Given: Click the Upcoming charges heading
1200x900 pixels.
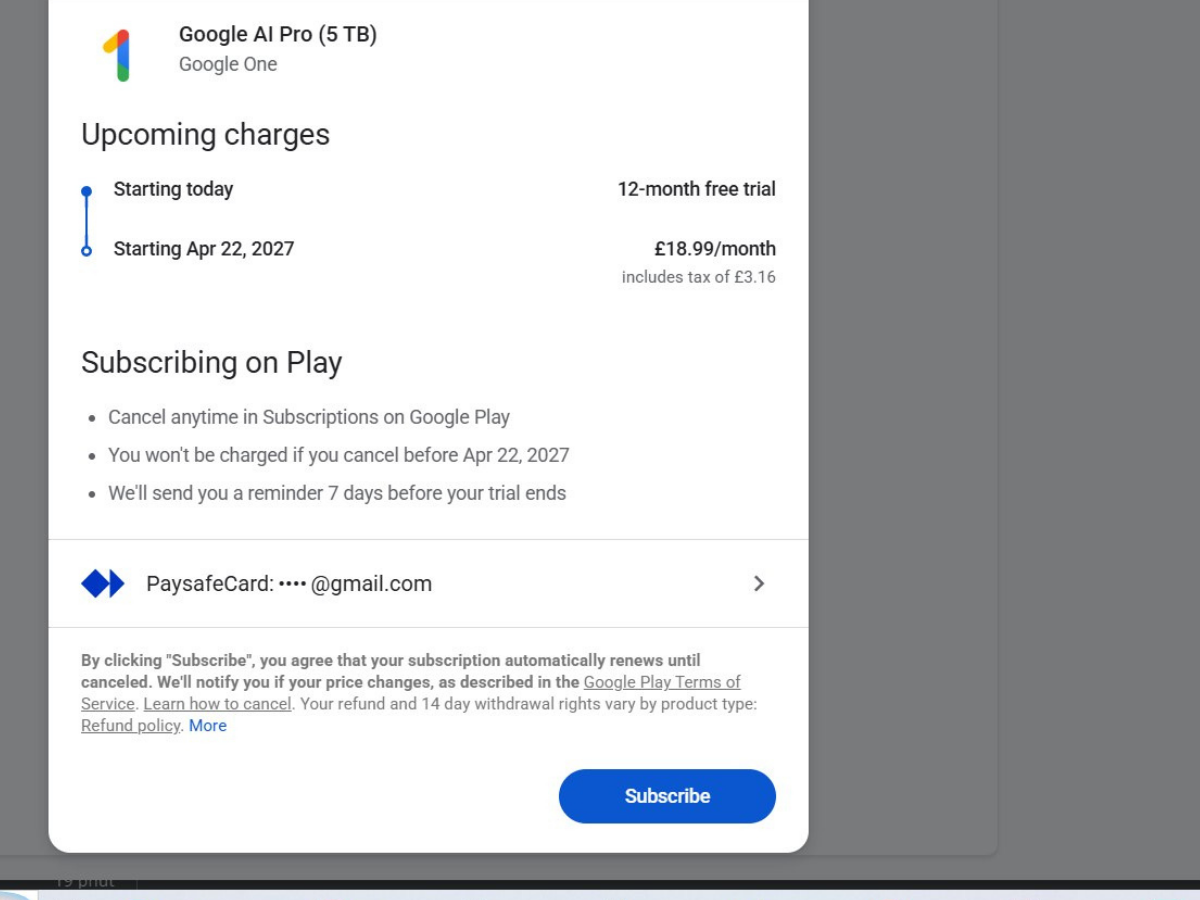Looking at the screenshot, I should (x=205, y=135).
